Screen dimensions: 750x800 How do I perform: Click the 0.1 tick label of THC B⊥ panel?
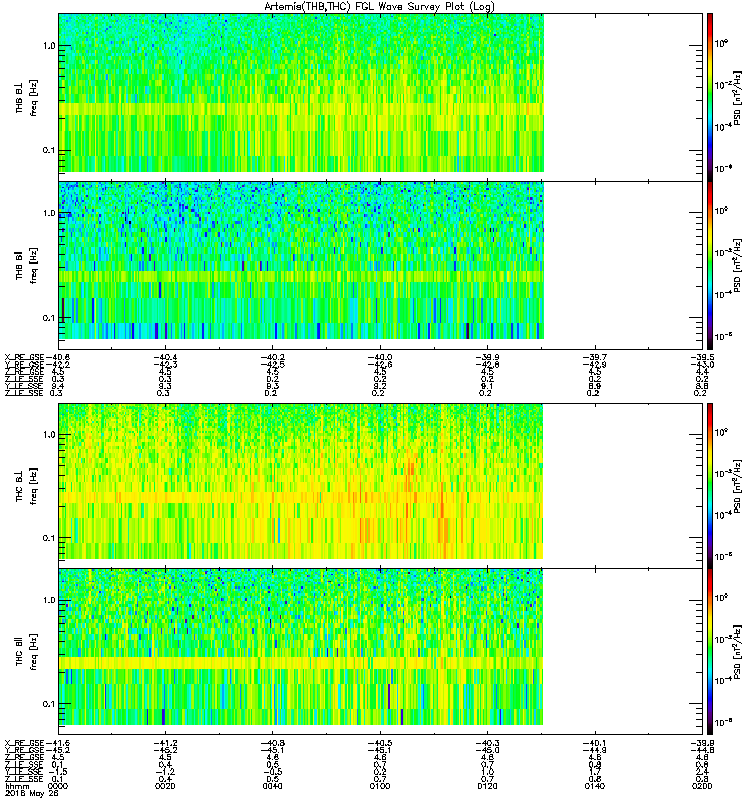(49, 538)
